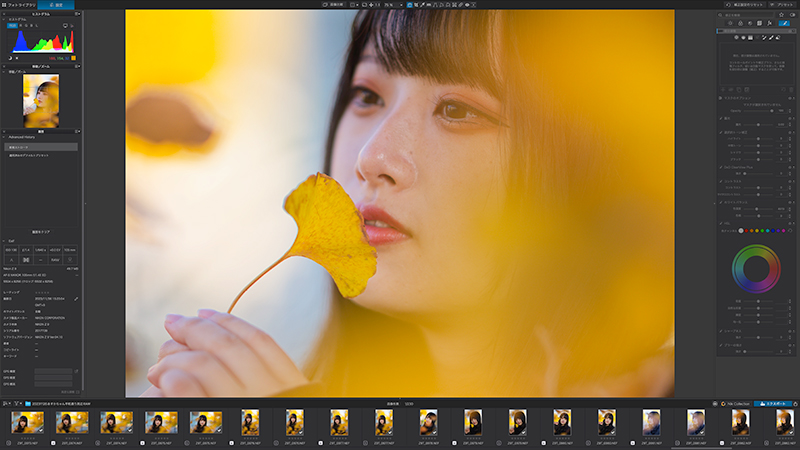Click the Light corrections sun icon
Image resolution: width=800 pixels, height=450 pixels.
click(x=730, y=23)
